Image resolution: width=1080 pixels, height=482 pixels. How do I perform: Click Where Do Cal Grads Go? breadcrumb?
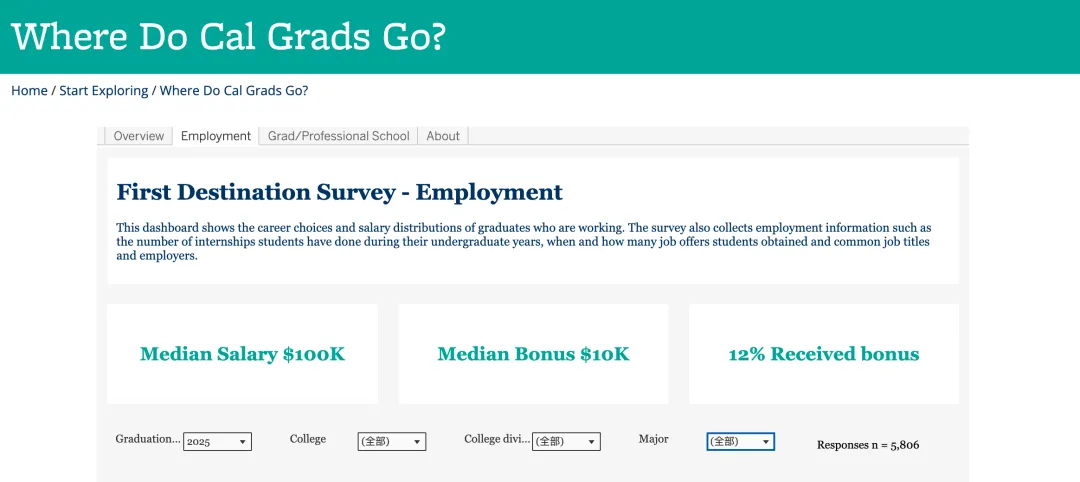pyautogui.click(x=234, y=91)
